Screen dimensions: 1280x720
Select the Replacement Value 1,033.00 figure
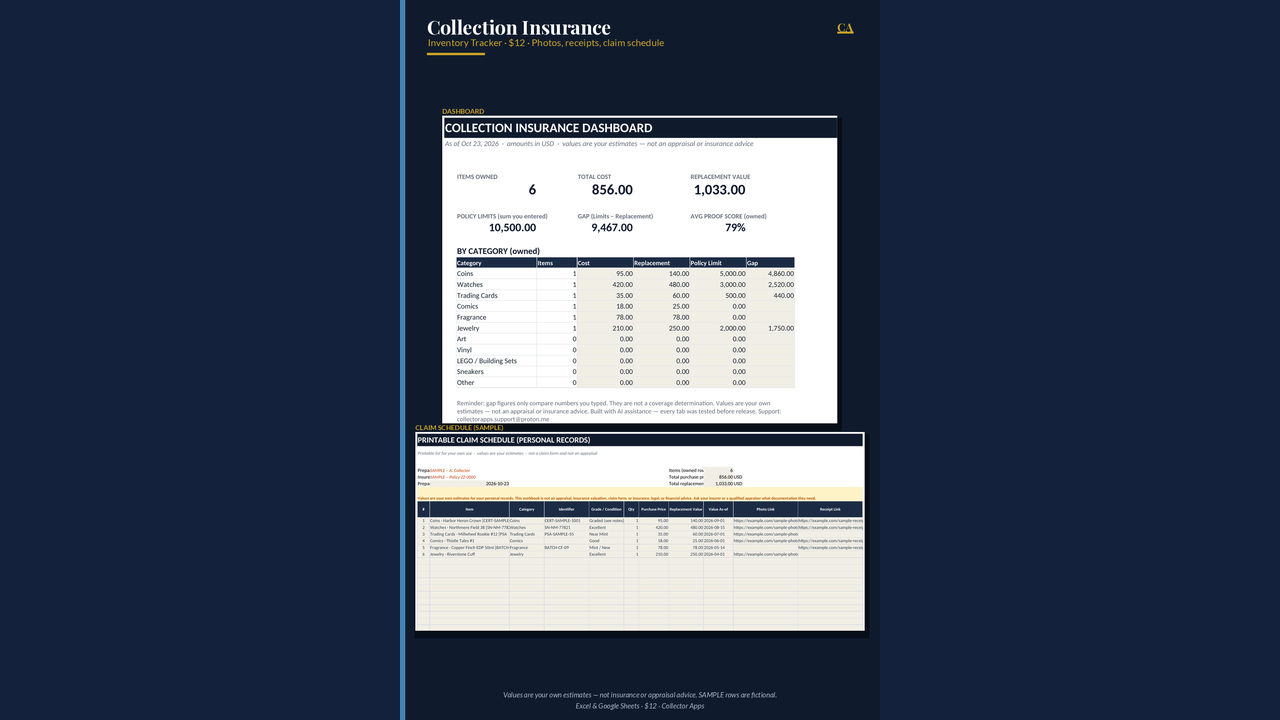(719, 190)
